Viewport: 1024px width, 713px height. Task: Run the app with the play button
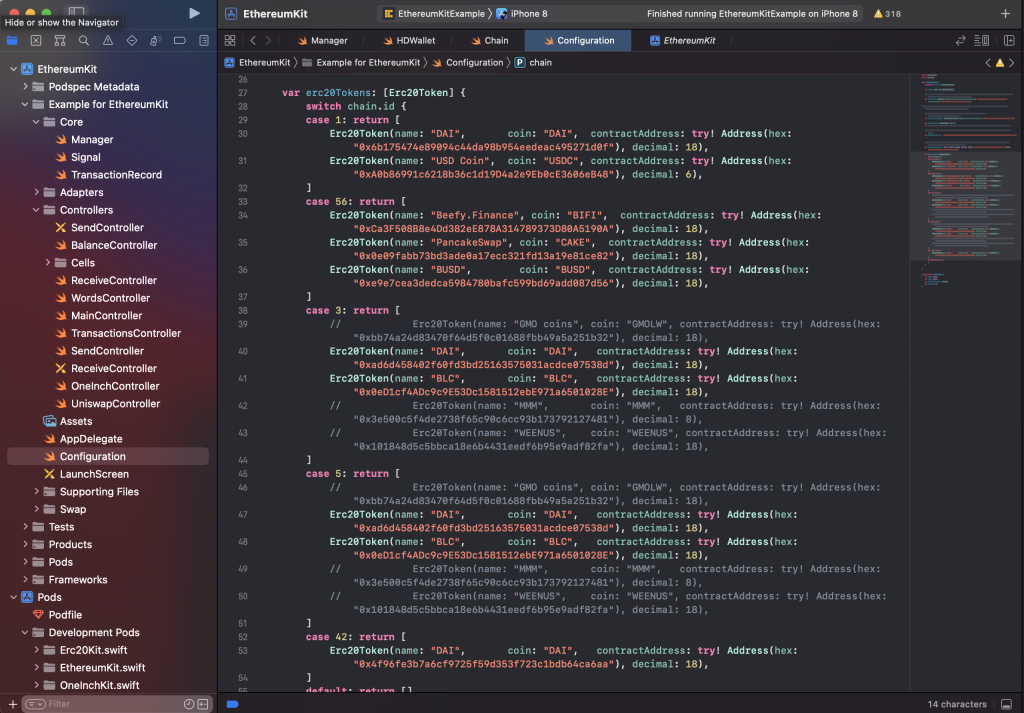[194, 13]
